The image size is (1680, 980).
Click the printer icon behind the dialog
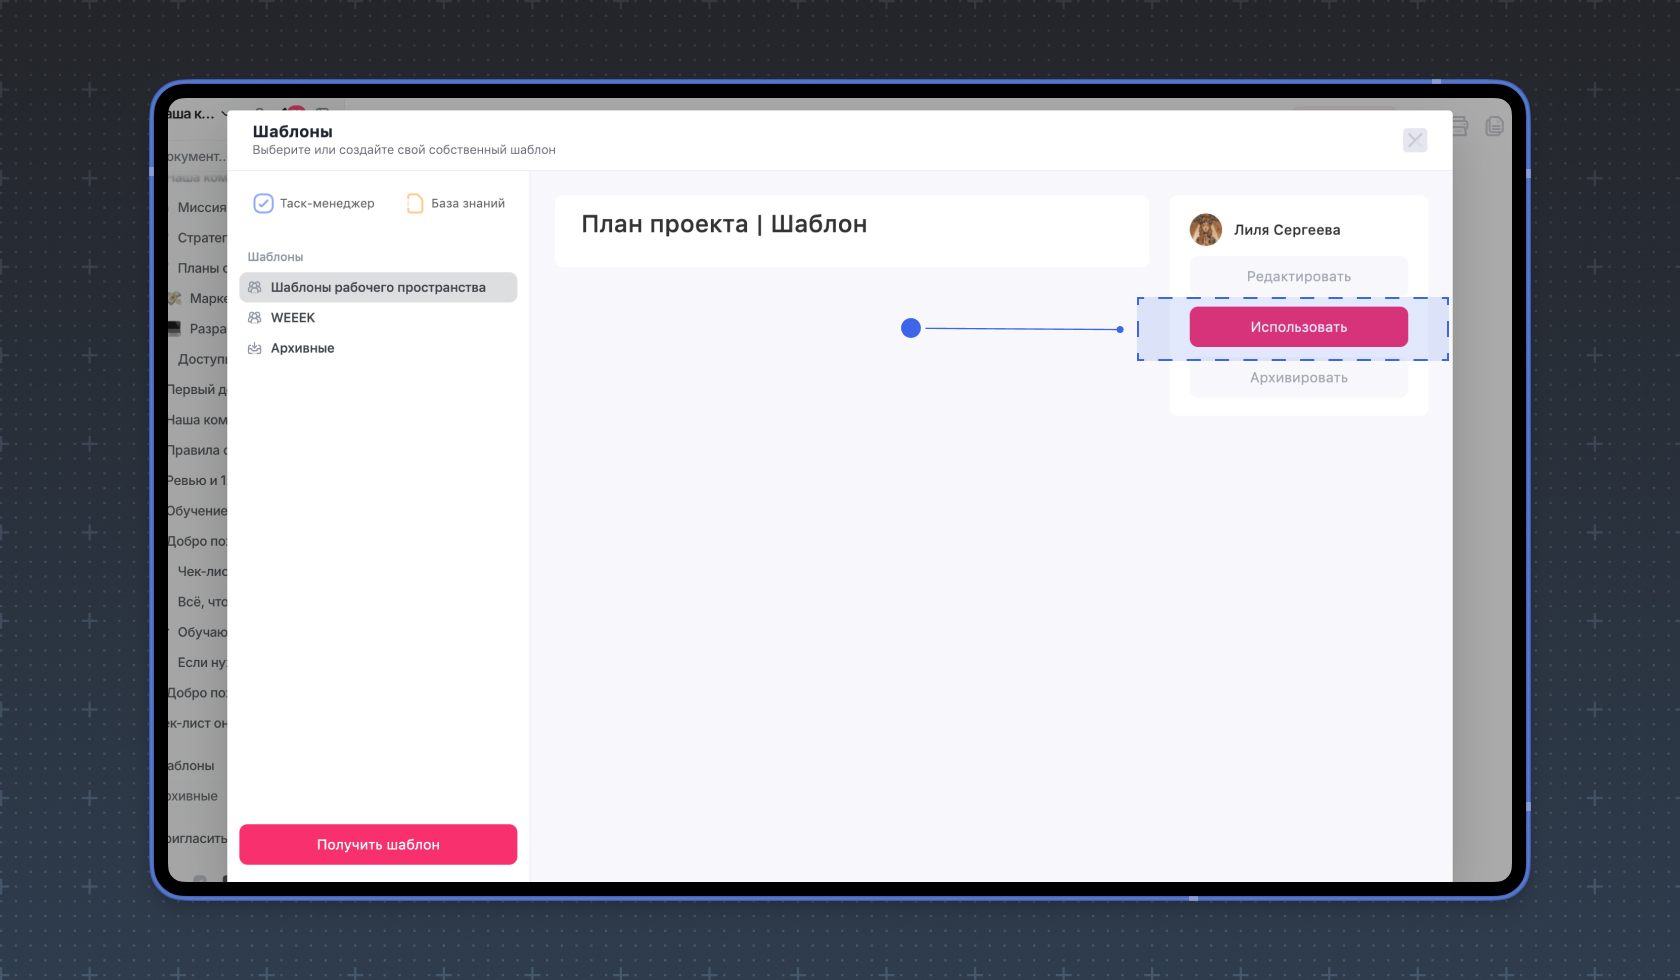tap(1461, 127)
